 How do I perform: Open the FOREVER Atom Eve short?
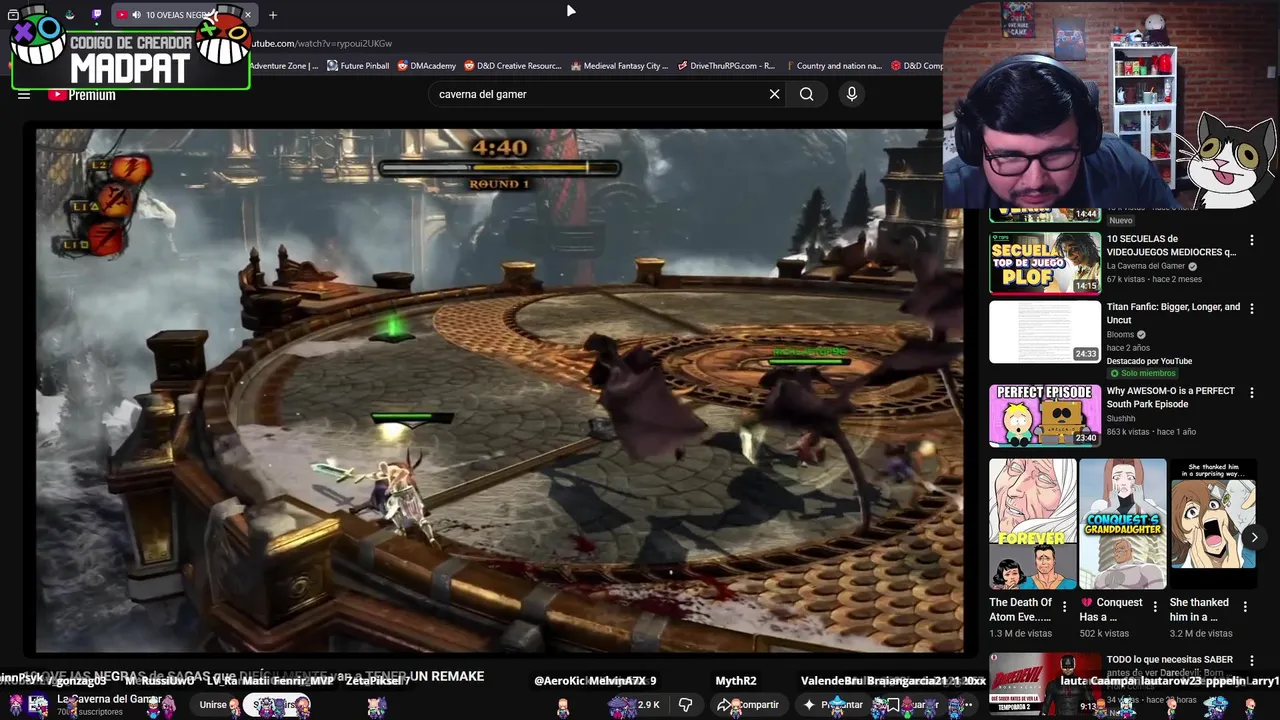point(1033,523)
